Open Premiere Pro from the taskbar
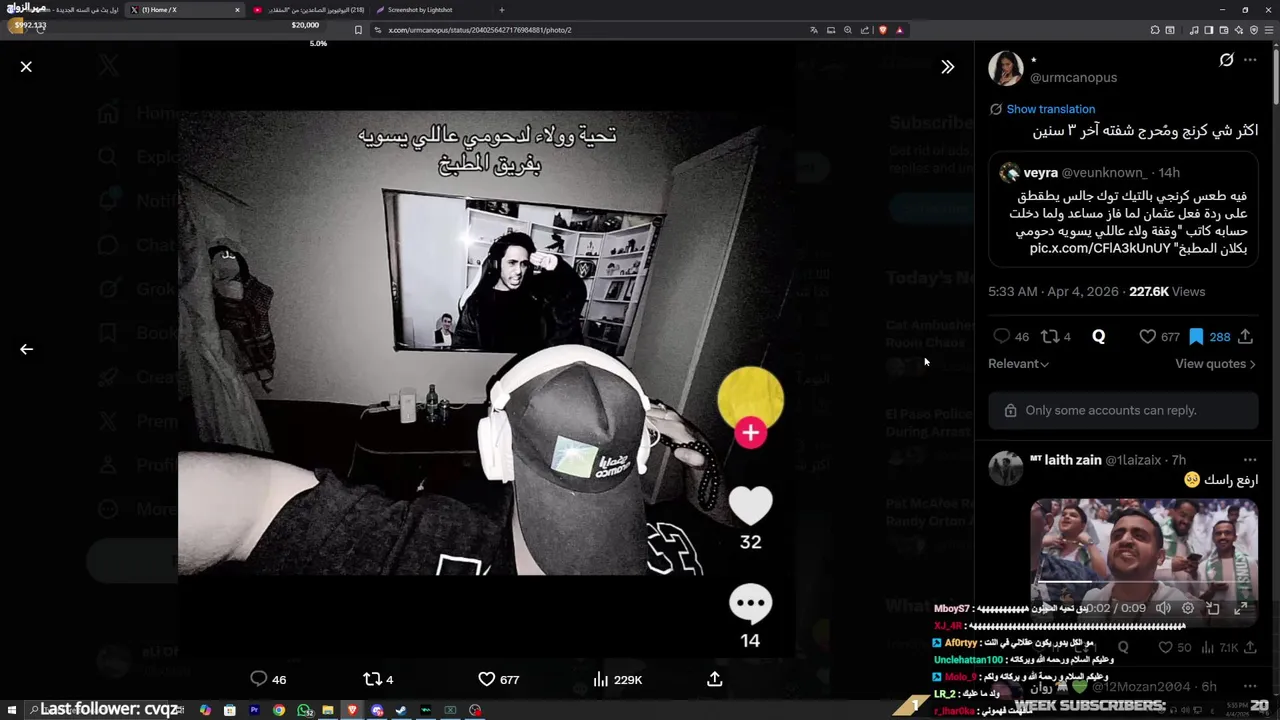 click(x=254, y=710)
